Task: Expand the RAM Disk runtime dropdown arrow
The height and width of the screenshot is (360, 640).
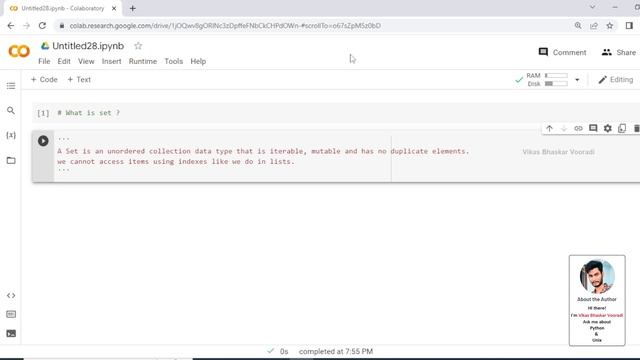Action: click(577, 80)
